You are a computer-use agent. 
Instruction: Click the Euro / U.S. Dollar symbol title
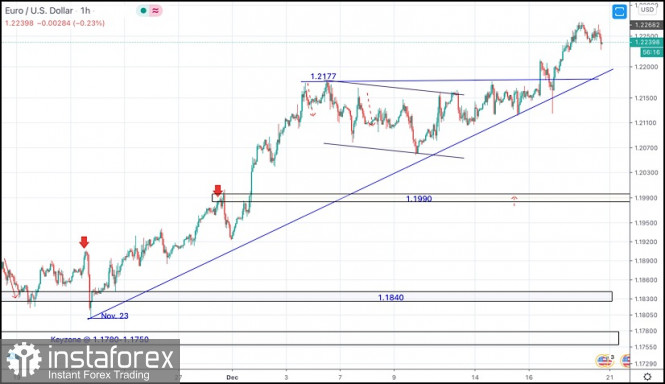click(x=39, y=11)
